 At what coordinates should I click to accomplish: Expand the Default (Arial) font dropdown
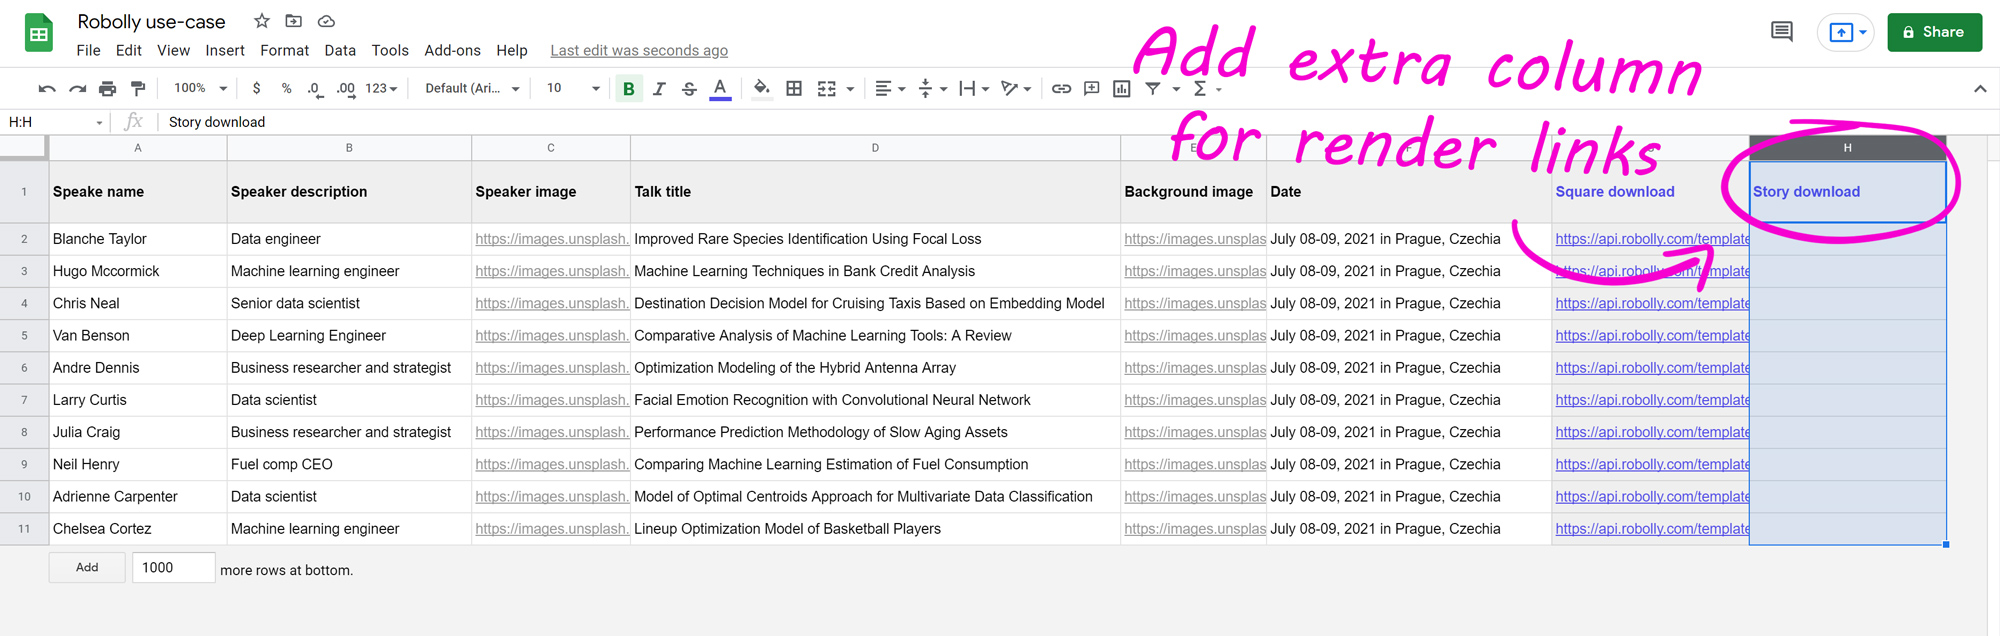click(x=472, y=89)
